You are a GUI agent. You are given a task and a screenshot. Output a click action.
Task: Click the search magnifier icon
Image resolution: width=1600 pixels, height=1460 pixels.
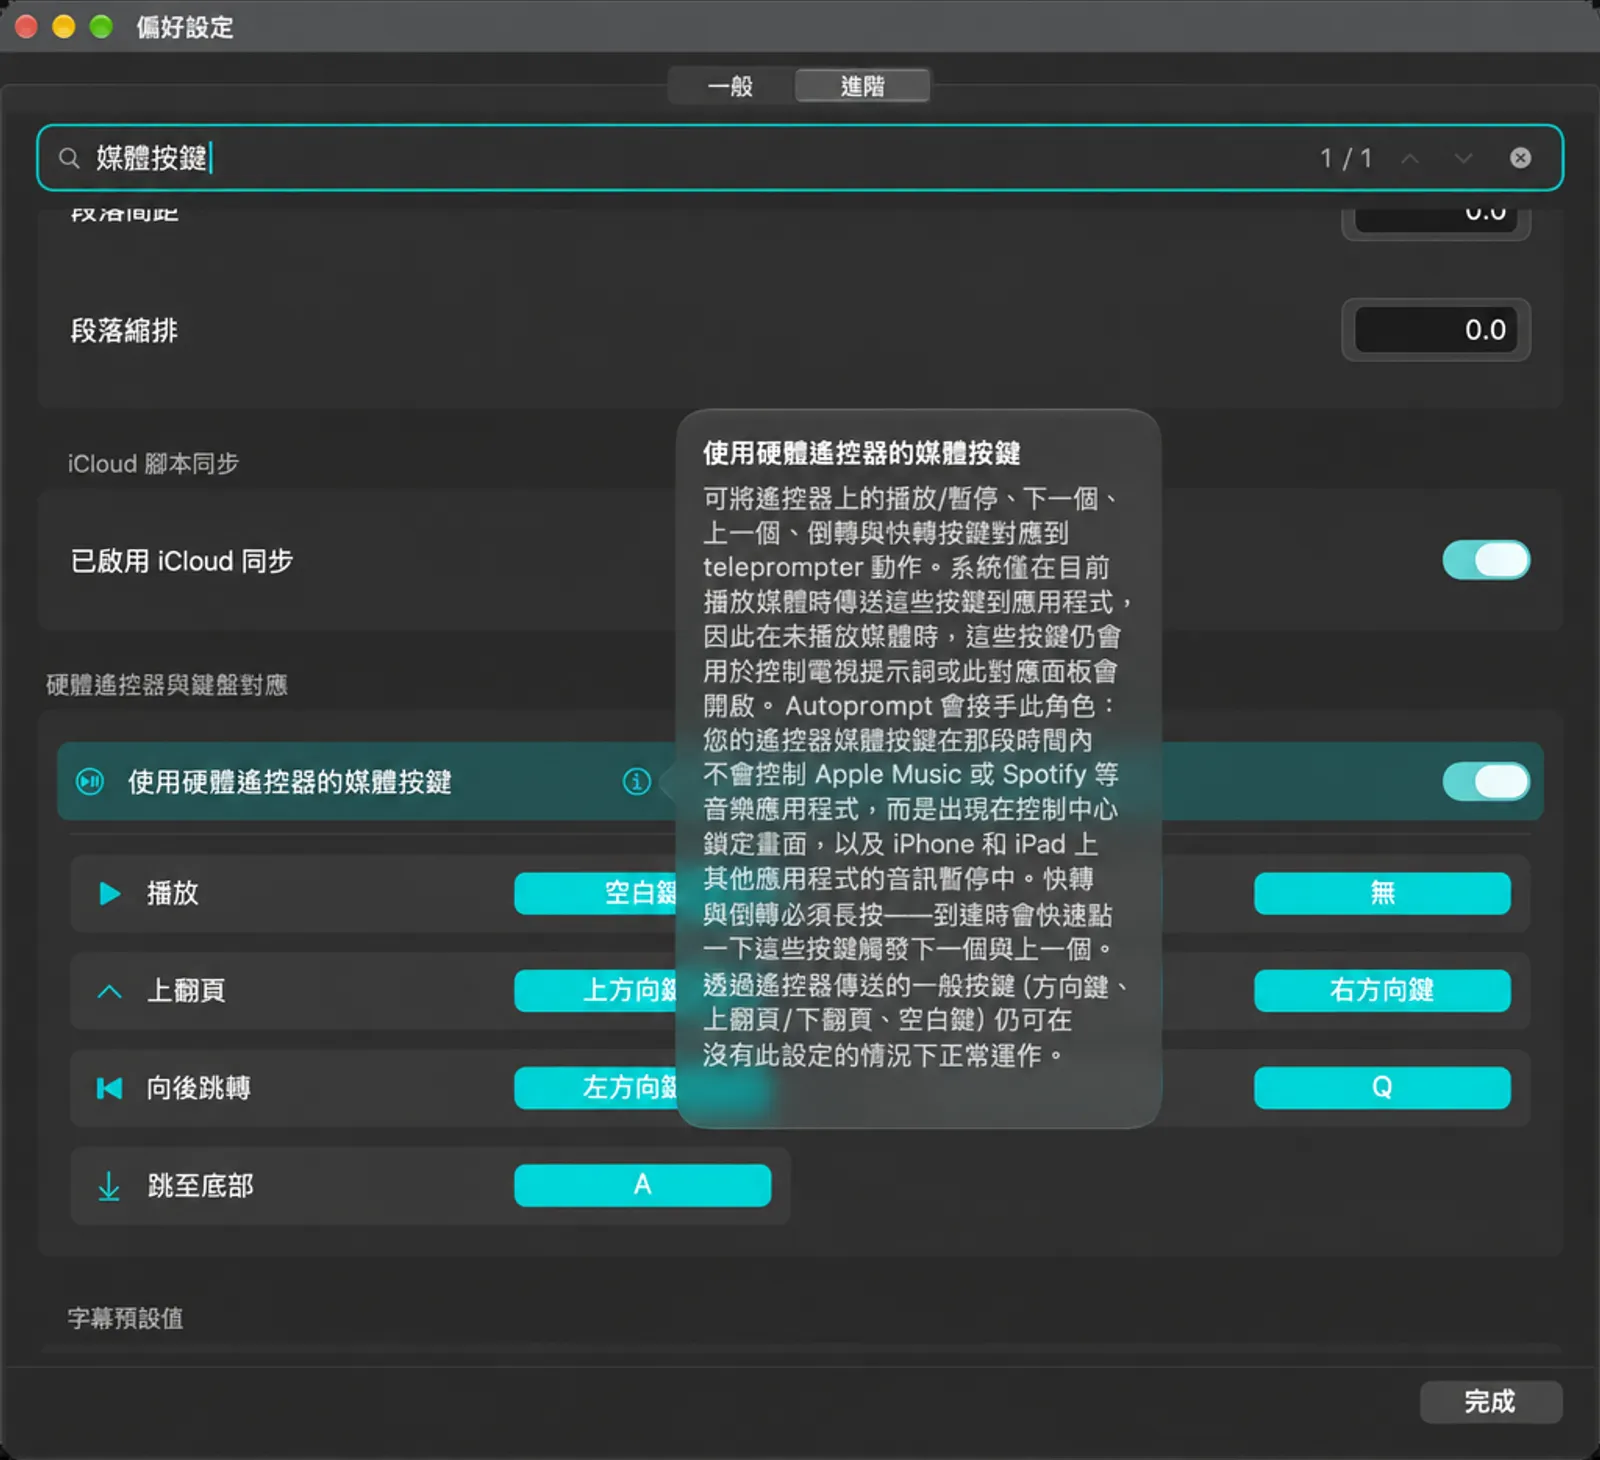pyautogui.click(x=69, y=158)
